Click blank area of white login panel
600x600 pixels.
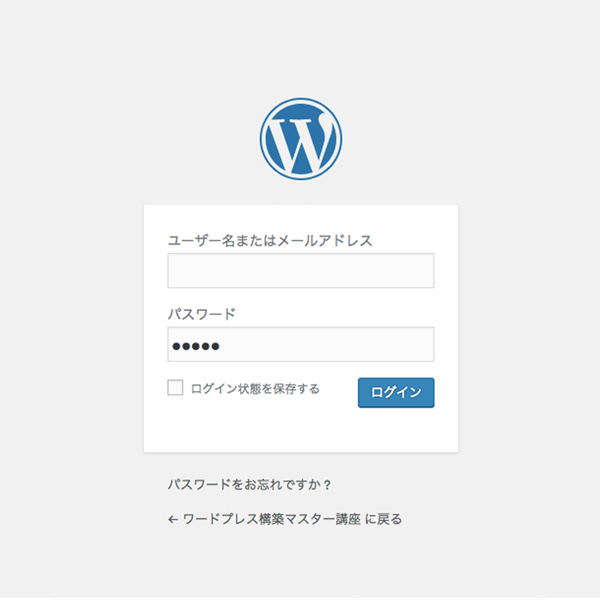click(301, 430)
